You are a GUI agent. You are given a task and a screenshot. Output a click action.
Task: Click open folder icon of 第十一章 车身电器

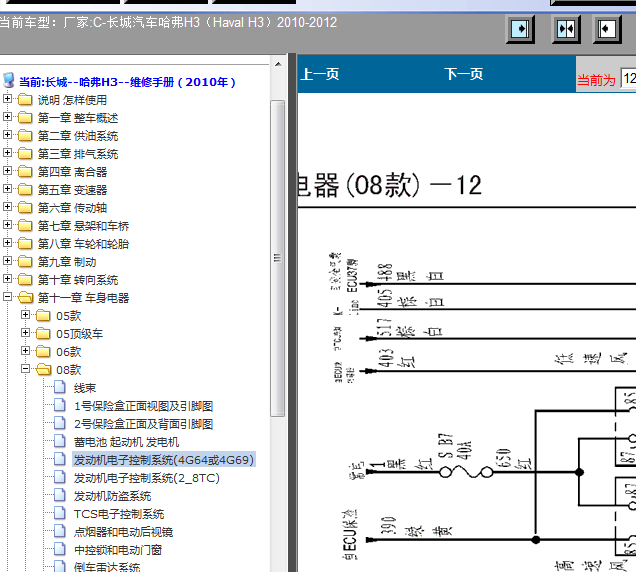[26, 297]
